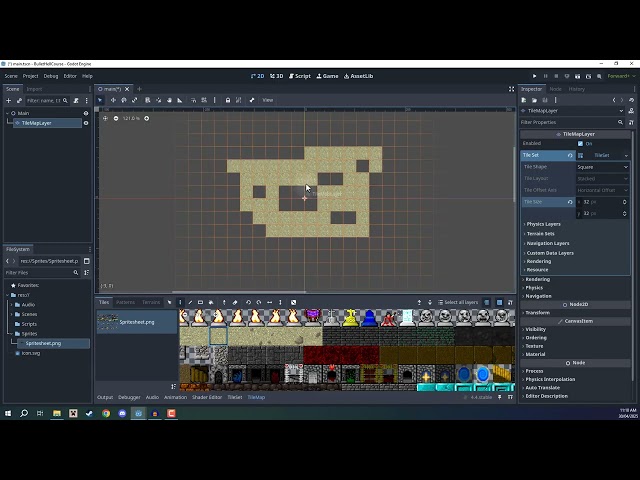Rotate tile left icon
The height and width of the screenshot is (480, 640).
pyautogui.click(x=248, y=302)
